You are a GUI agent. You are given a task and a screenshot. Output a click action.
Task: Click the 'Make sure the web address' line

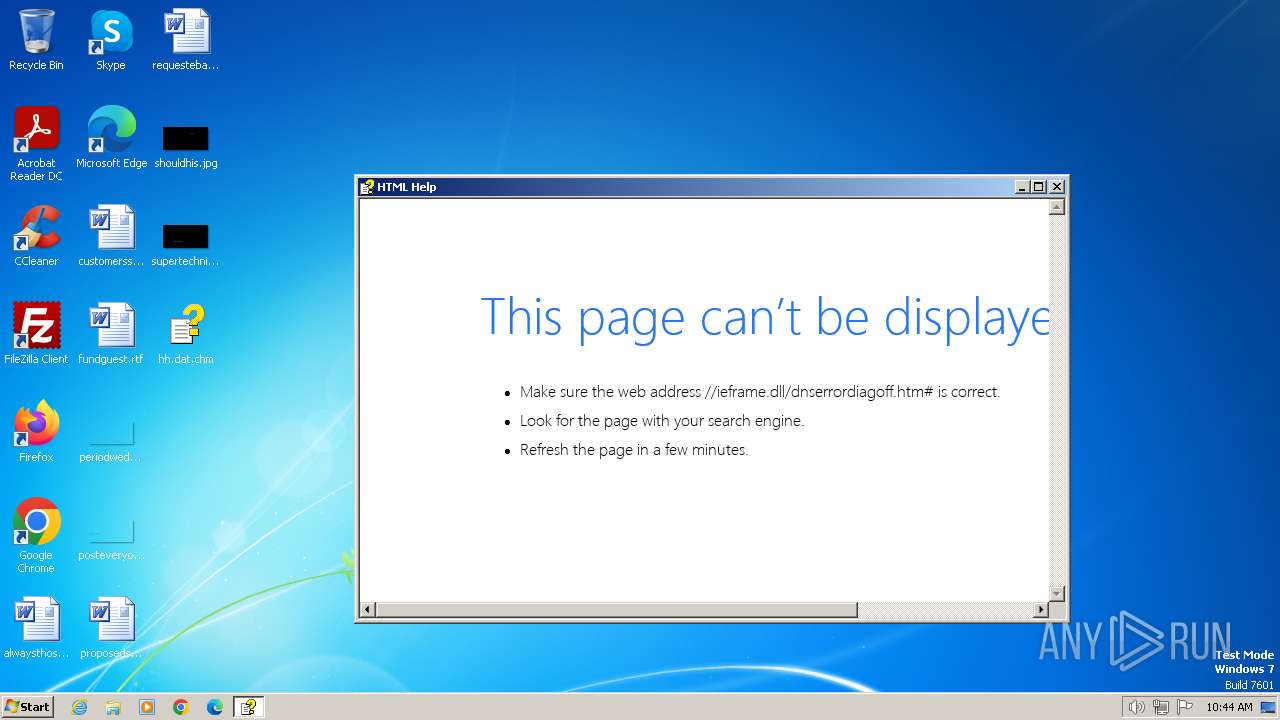(760, 392)
